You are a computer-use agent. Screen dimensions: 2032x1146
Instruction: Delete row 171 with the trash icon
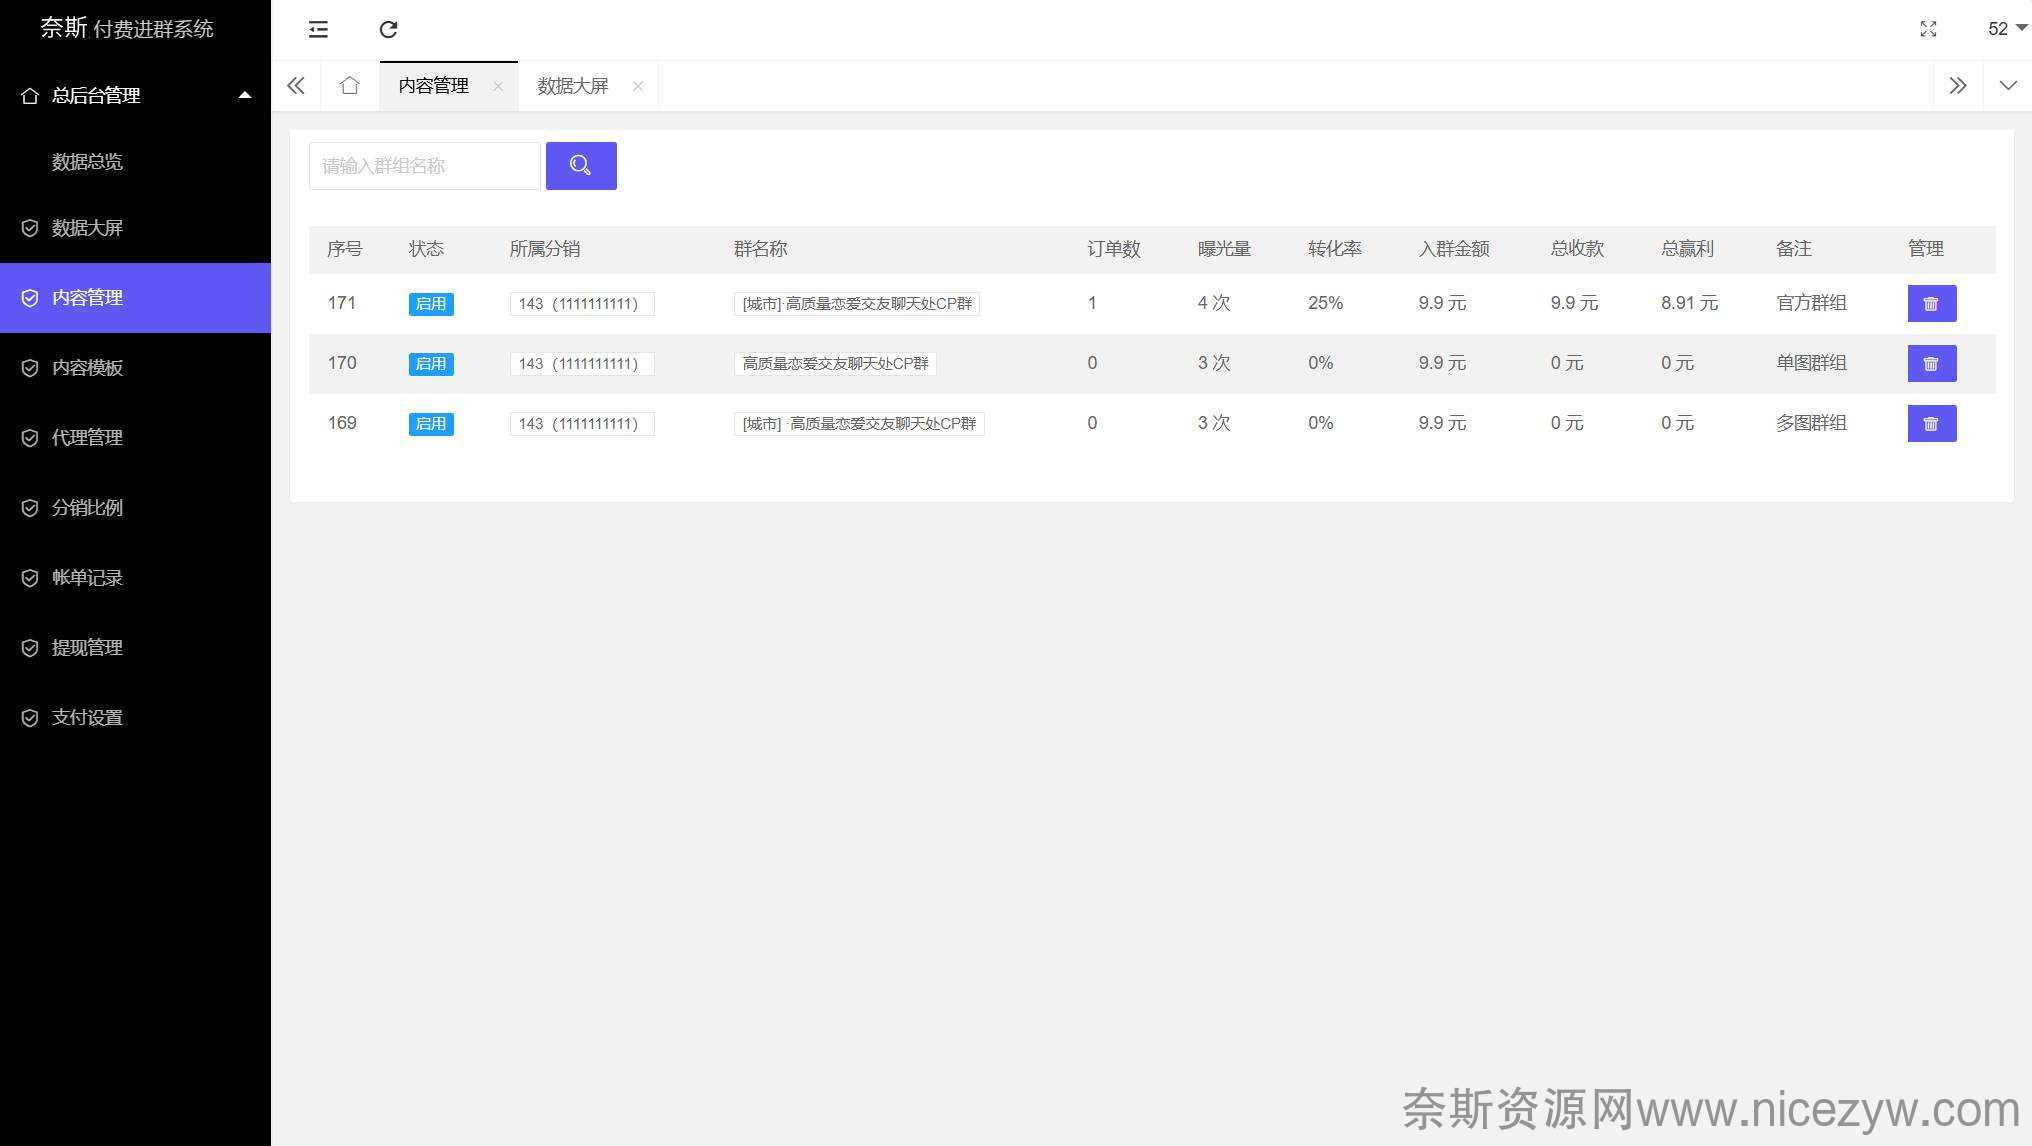point(1931,303)
